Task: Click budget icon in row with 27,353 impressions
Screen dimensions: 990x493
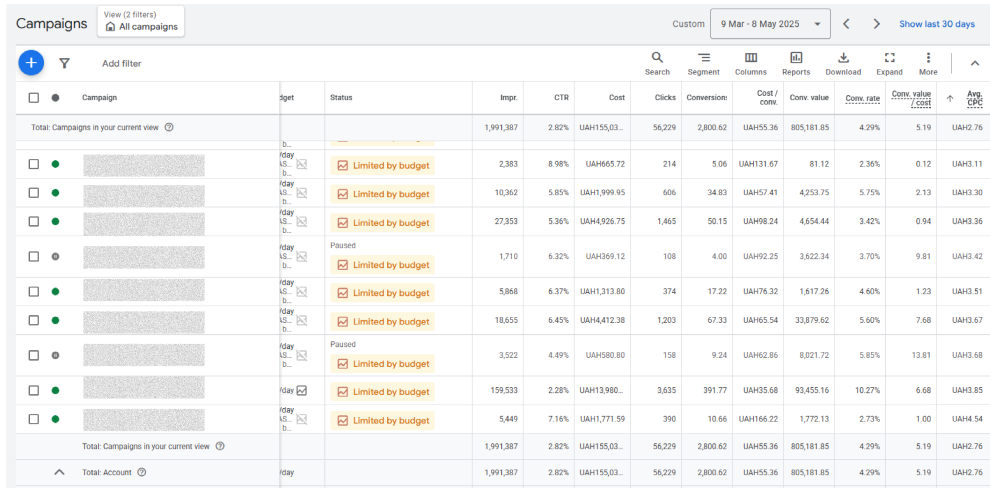Action: point(302,222)
